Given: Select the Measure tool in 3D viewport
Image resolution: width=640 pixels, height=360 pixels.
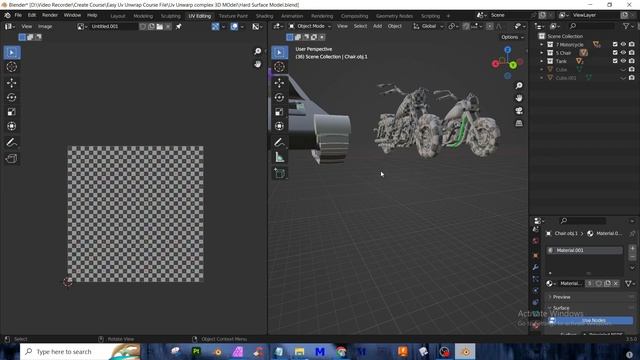Looking at the screenshot, I should pos(280,157).
